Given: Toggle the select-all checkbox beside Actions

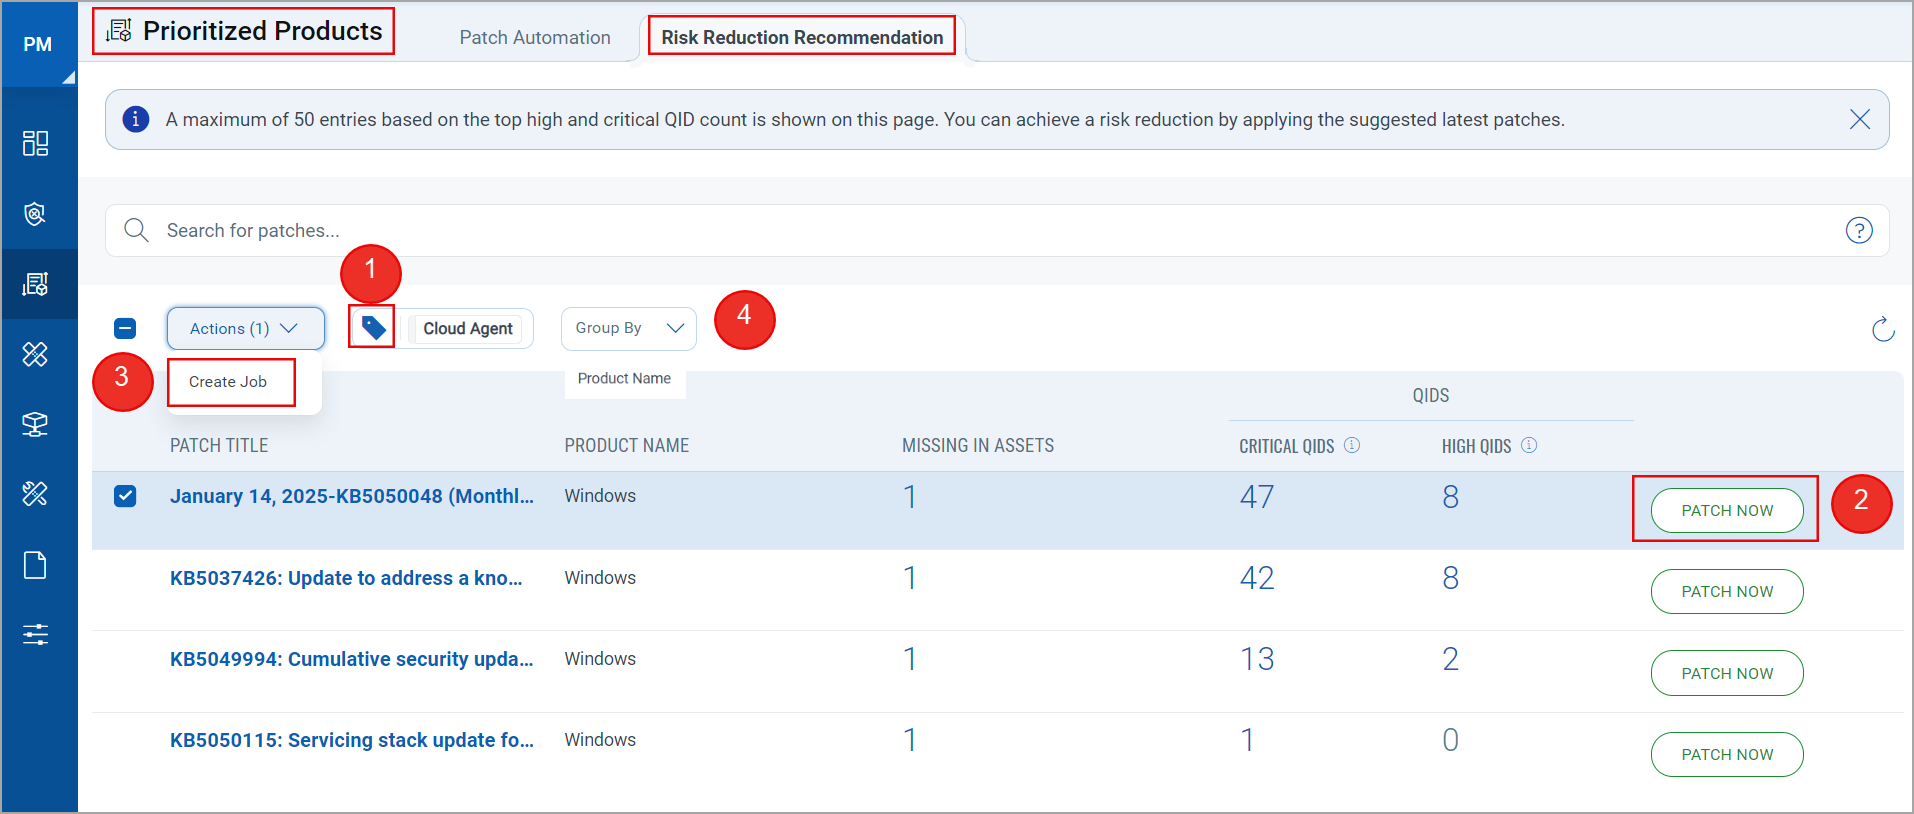Looking at the screenshot, I should [125, 328].
